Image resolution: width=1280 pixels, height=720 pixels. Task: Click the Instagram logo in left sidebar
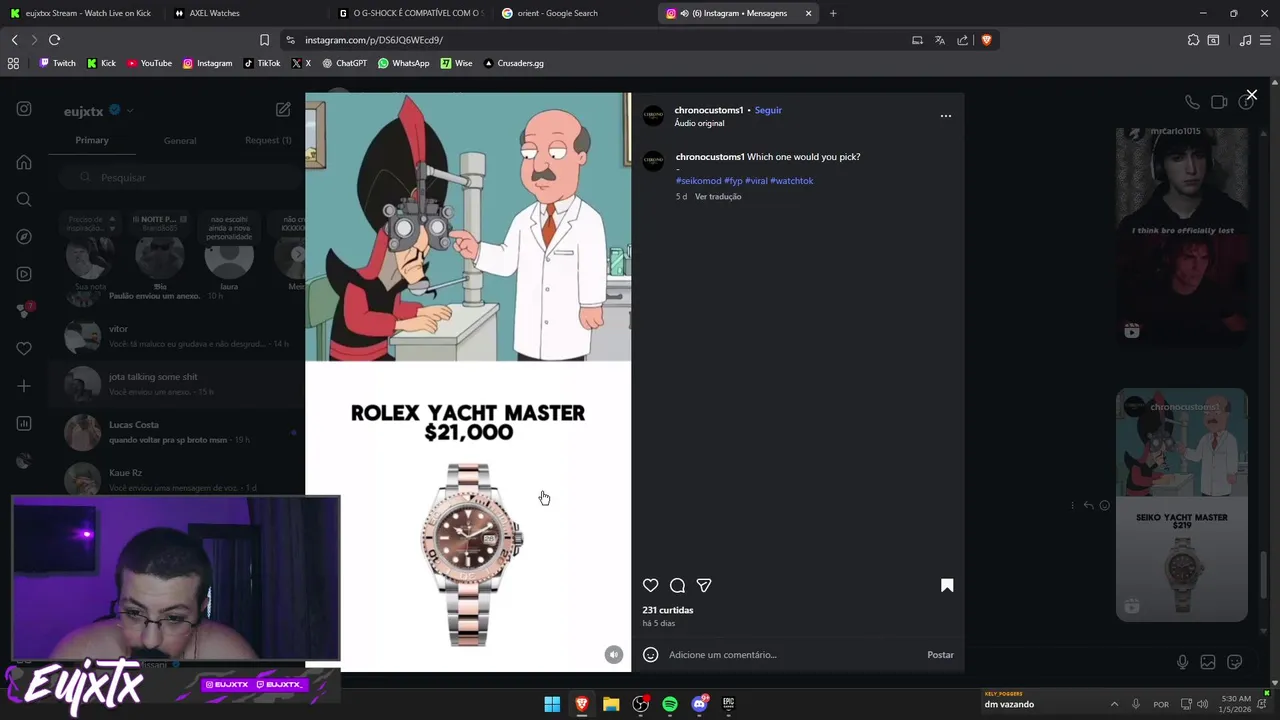click(24, 109)
